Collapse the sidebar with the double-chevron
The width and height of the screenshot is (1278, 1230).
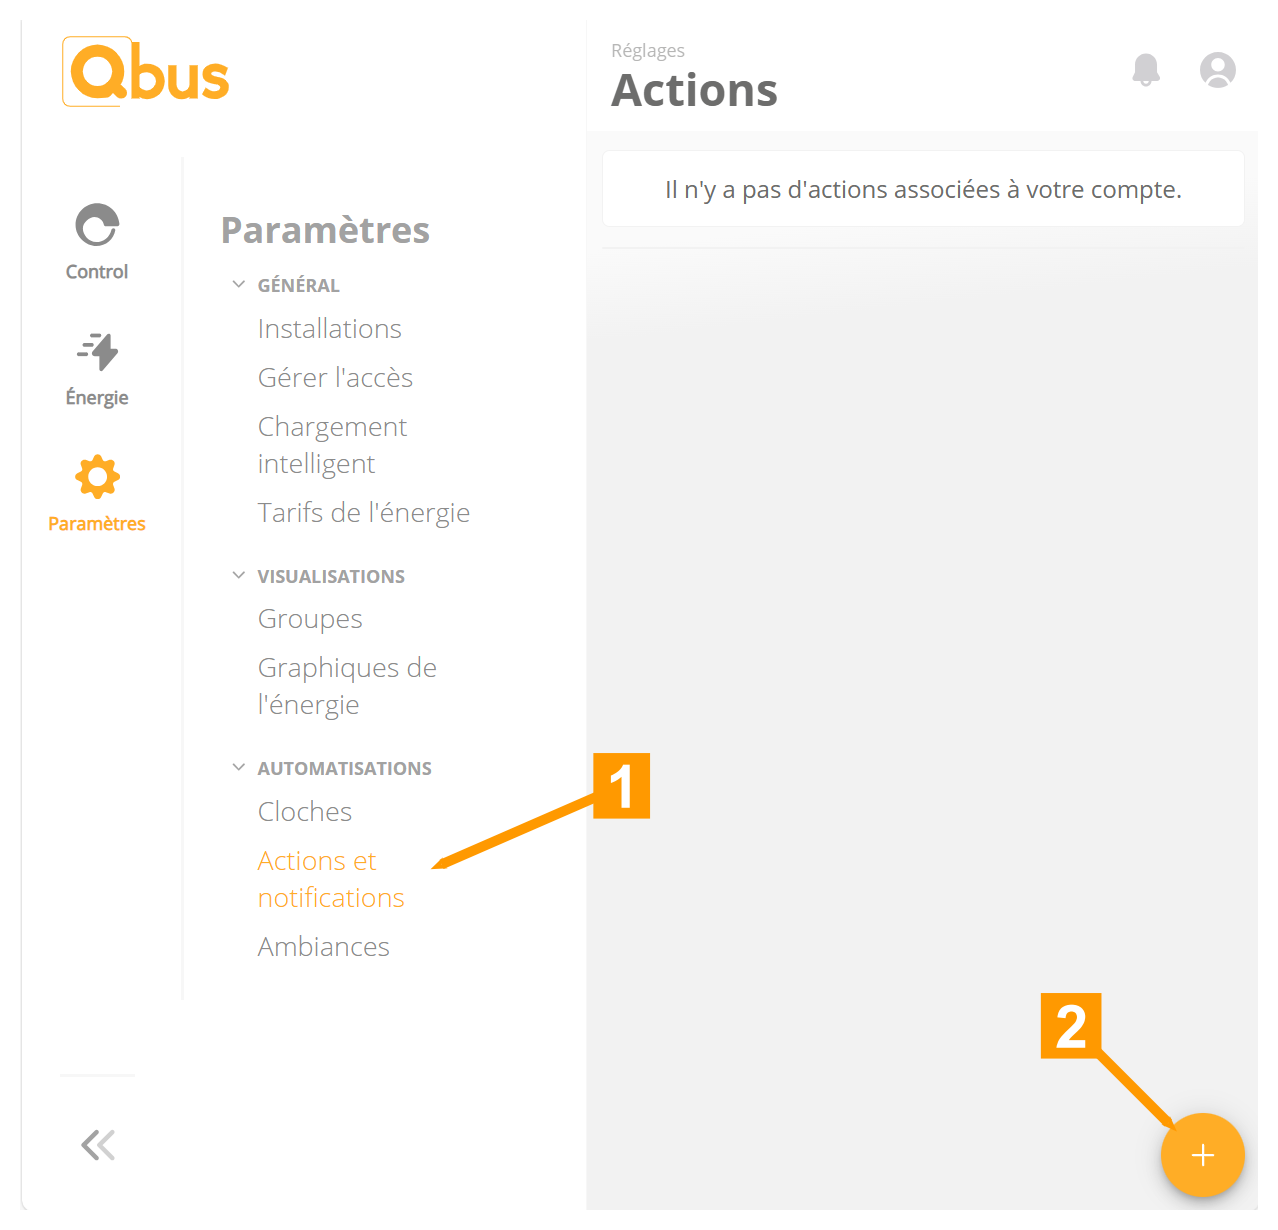[97, 1144]
